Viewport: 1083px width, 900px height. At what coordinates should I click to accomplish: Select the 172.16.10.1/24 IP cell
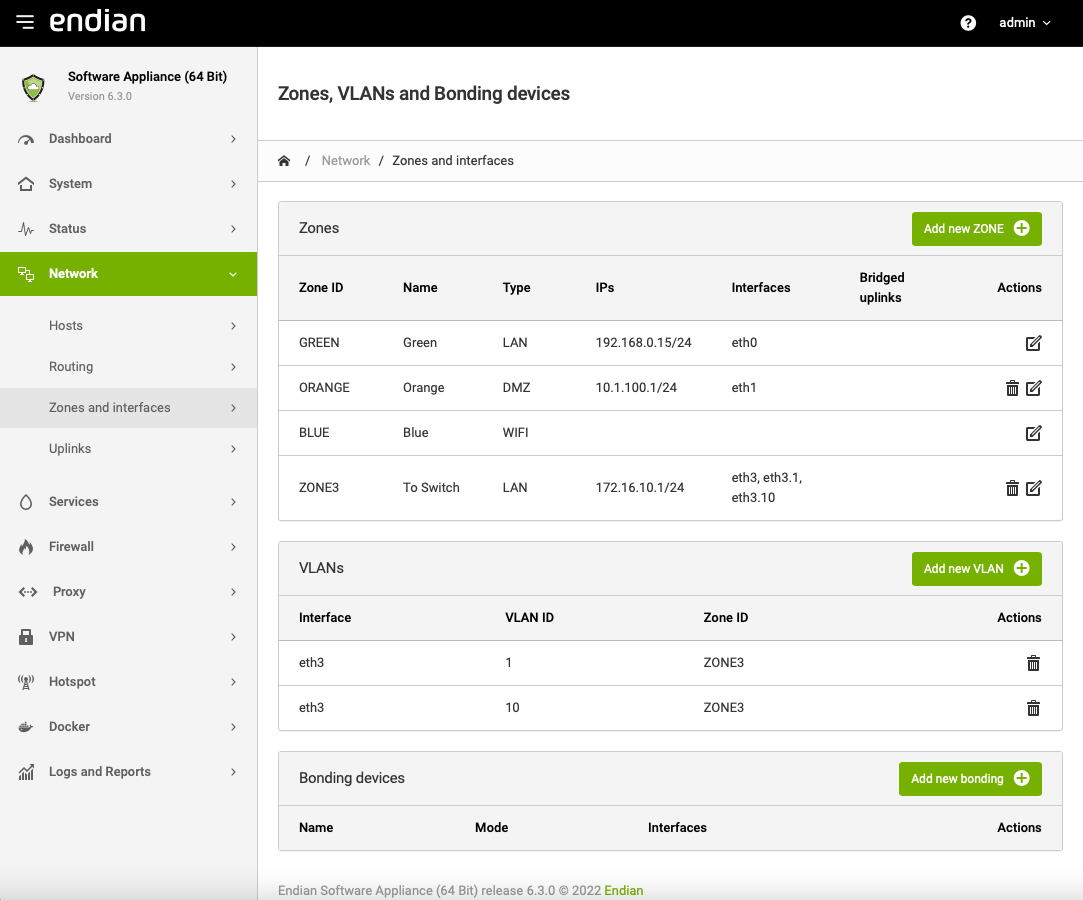coord(640,488)
